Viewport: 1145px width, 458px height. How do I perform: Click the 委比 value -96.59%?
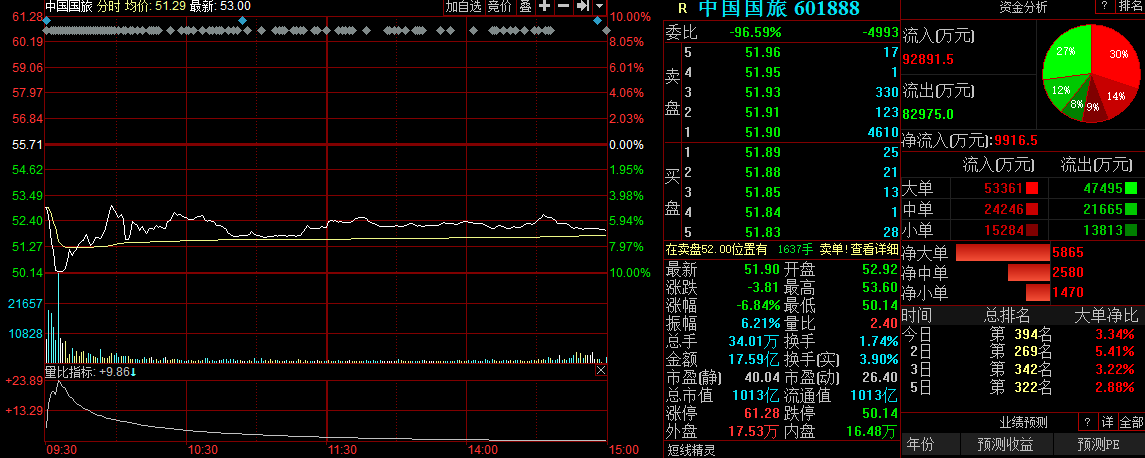(755, 32)
